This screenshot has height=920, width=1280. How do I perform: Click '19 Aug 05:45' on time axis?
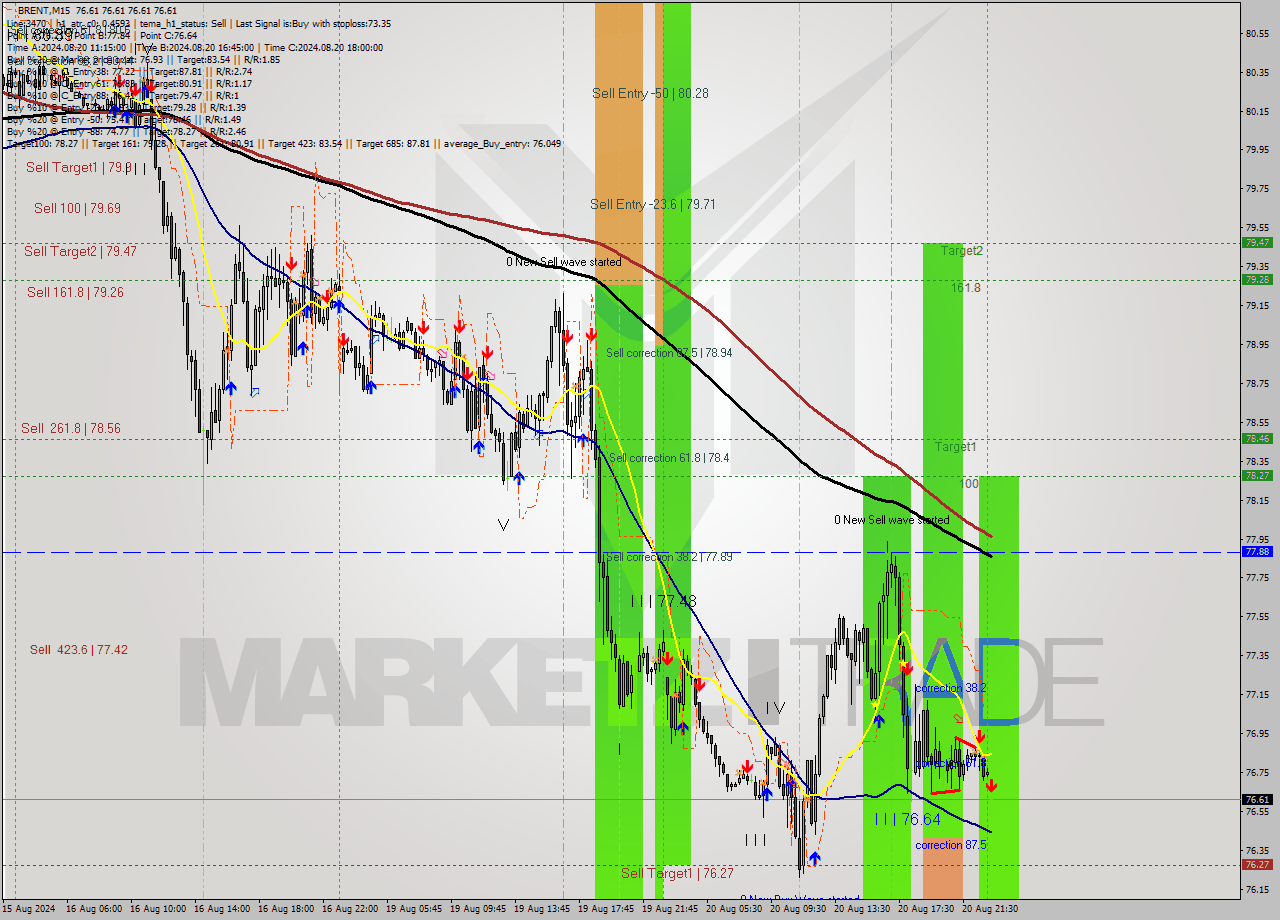[414, 909]
